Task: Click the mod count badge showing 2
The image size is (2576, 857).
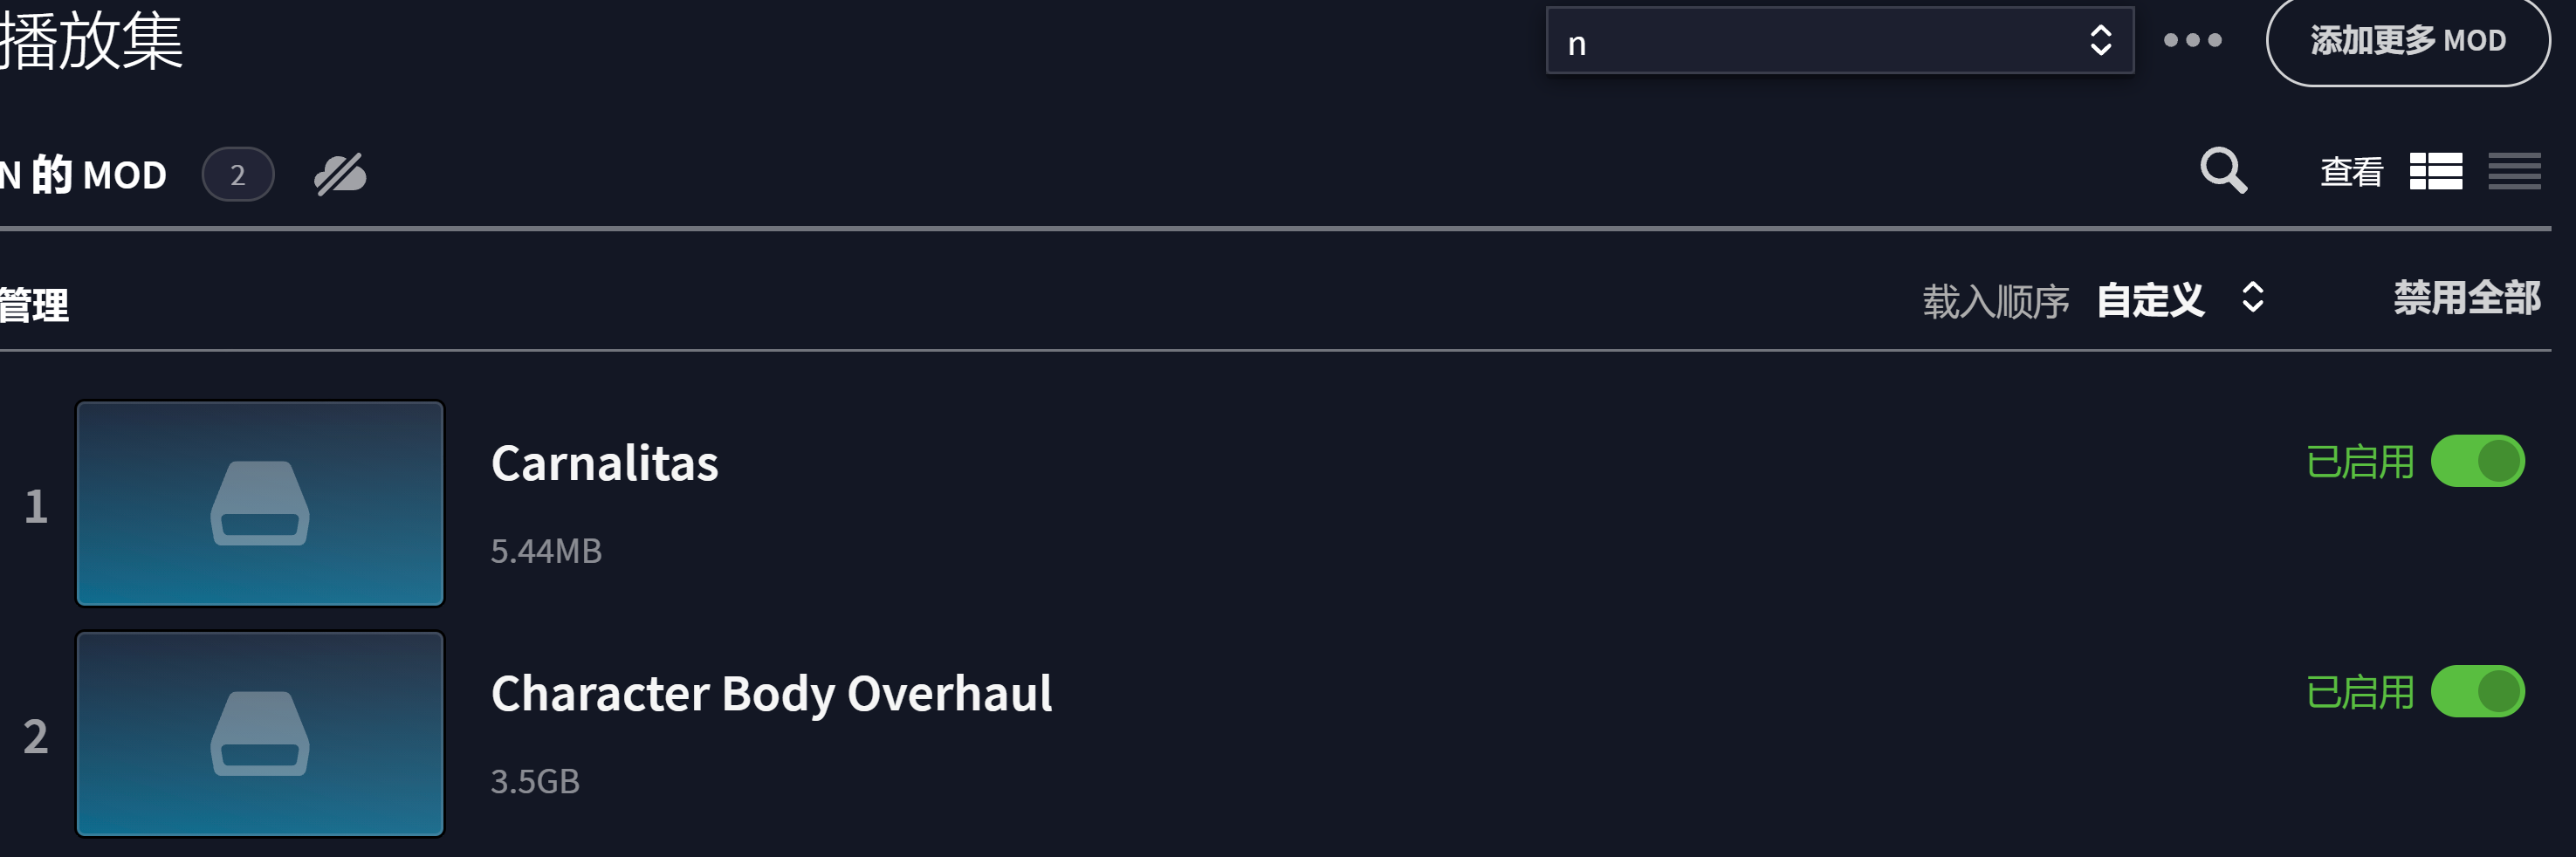Action: click(x=238, y=175)
